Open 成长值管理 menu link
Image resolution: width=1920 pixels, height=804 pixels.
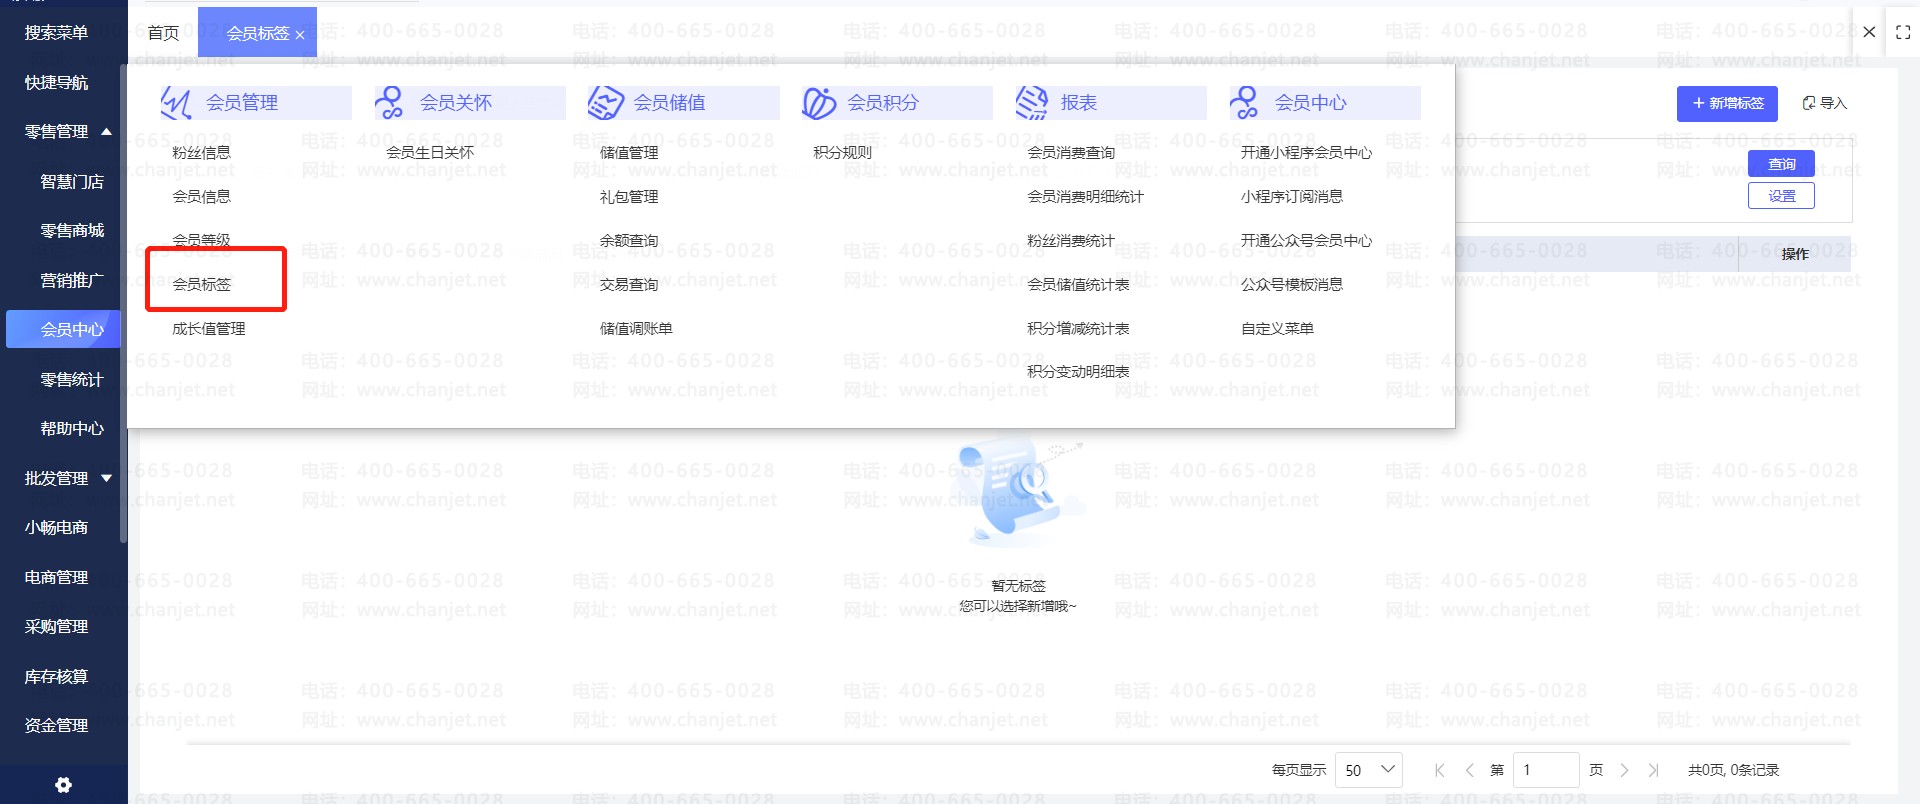[209, 328]
